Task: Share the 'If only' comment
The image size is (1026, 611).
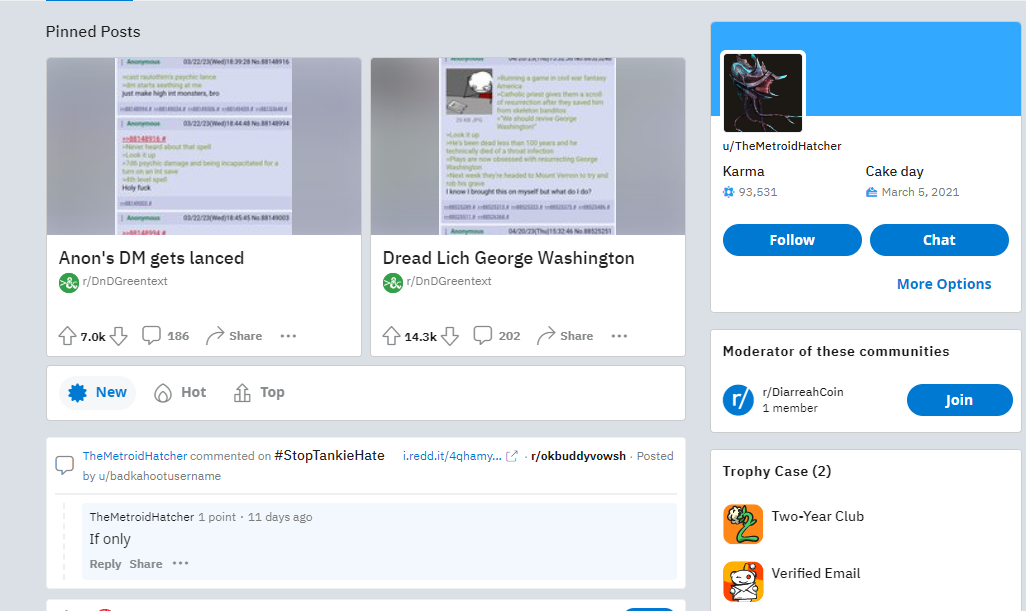Action: [146, 564]
